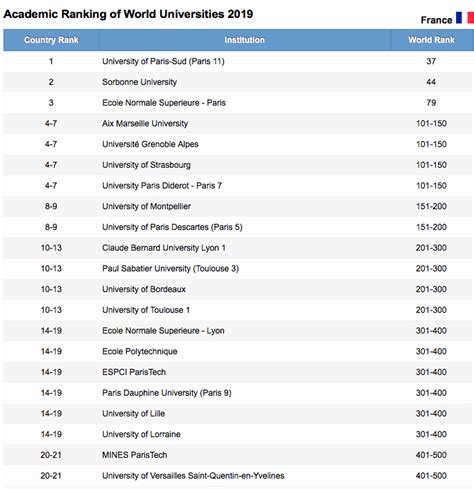The height and width of the screenshot is (489, 474).
Task: Click world rank 79 cell
Action: (431, 103)
